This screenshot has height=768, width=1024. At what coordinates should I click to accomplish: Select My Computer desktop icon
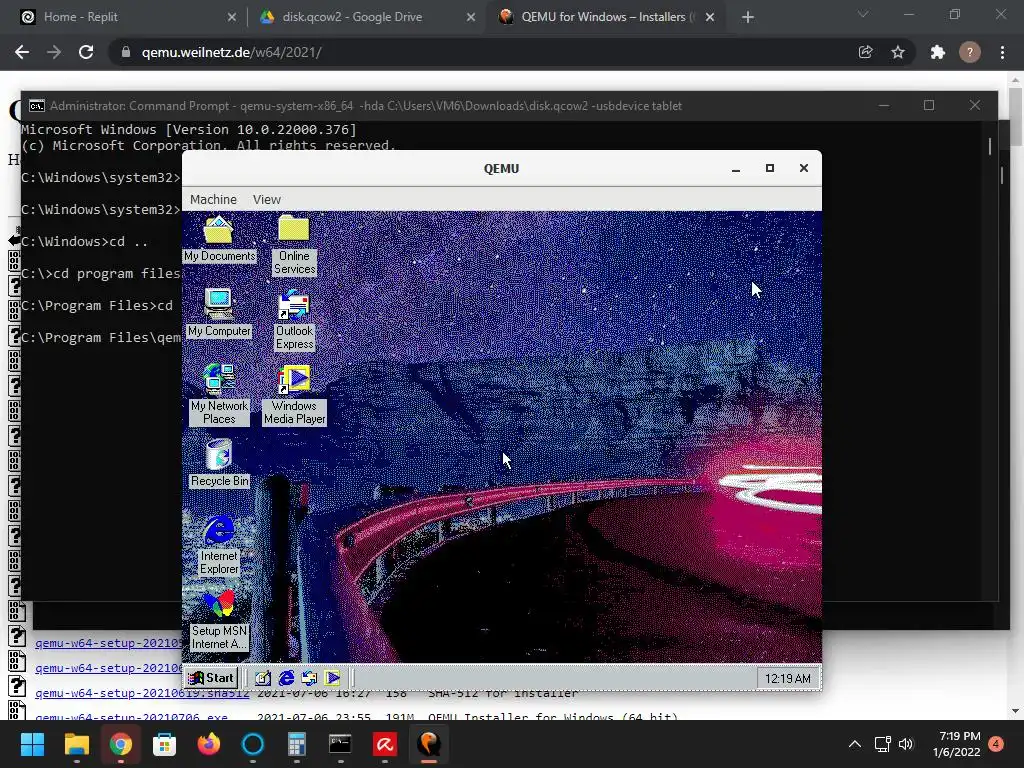pos(219,313)
